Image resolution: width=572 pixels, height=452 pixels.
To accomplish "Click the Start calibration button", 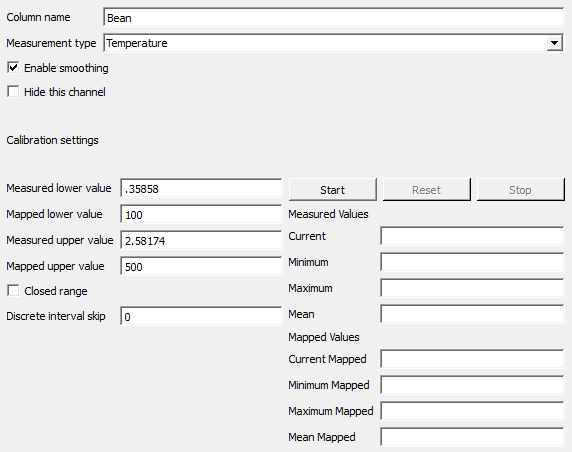I will [x=332, y=190].
